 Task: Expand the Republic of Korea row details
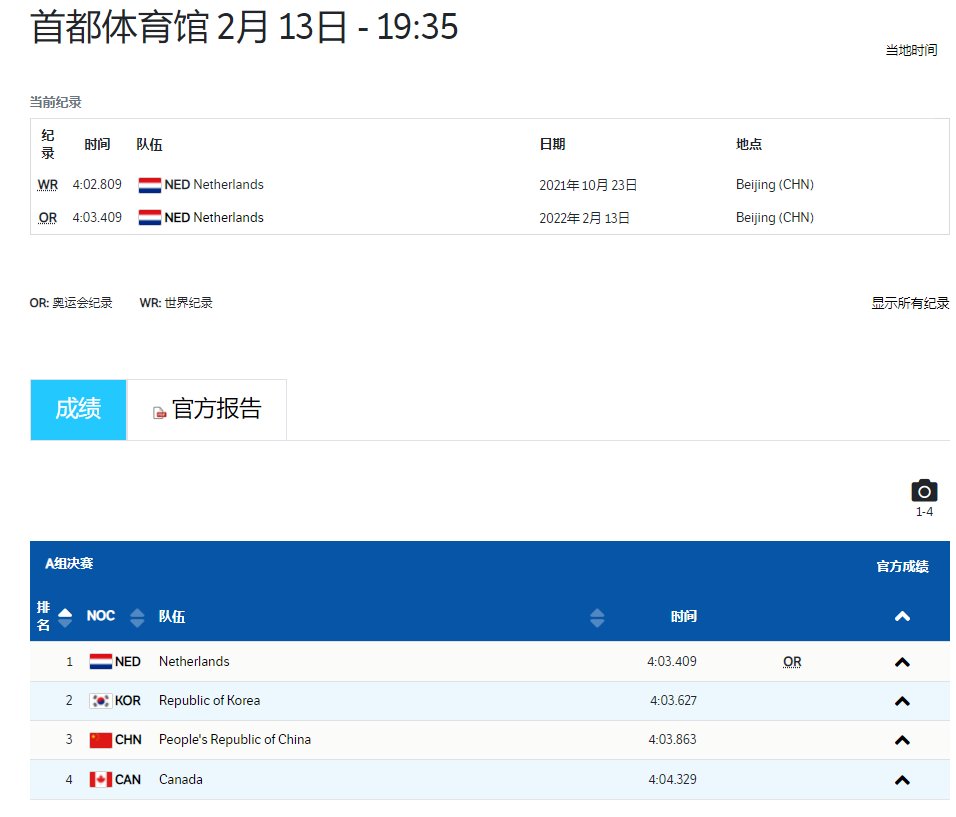[x=901, y=701]
